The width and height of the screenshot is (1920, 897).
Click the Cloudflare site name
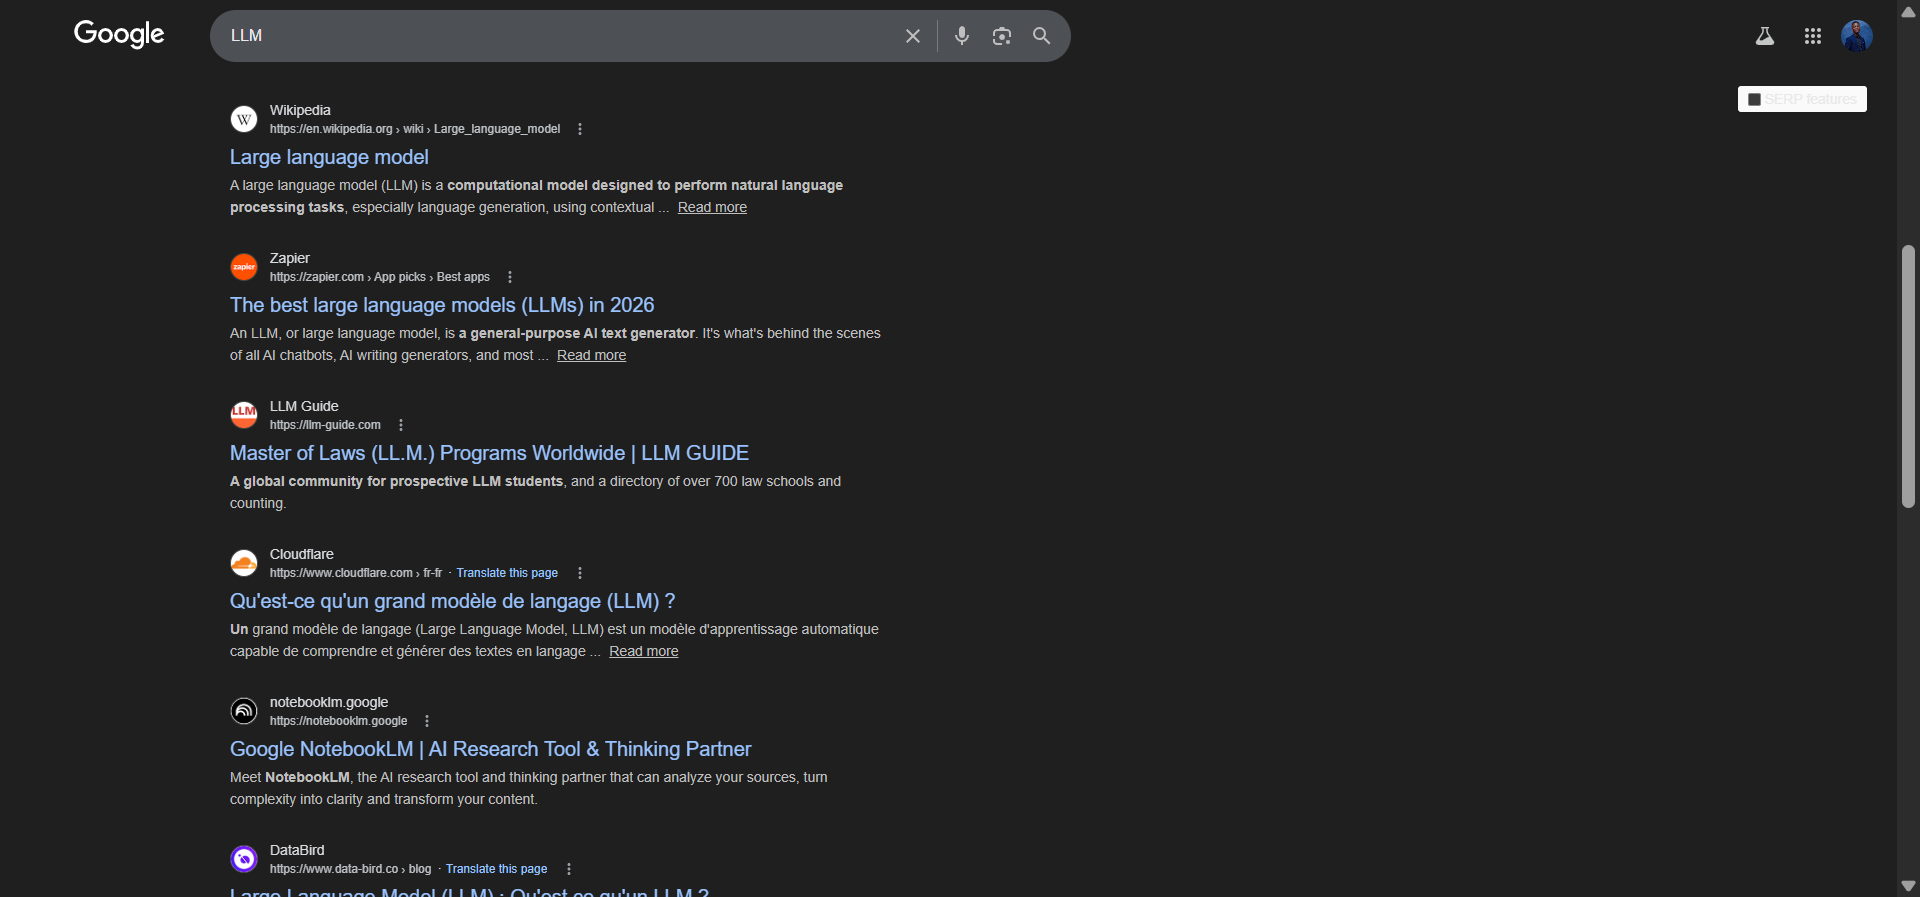[x=302, y=554]
